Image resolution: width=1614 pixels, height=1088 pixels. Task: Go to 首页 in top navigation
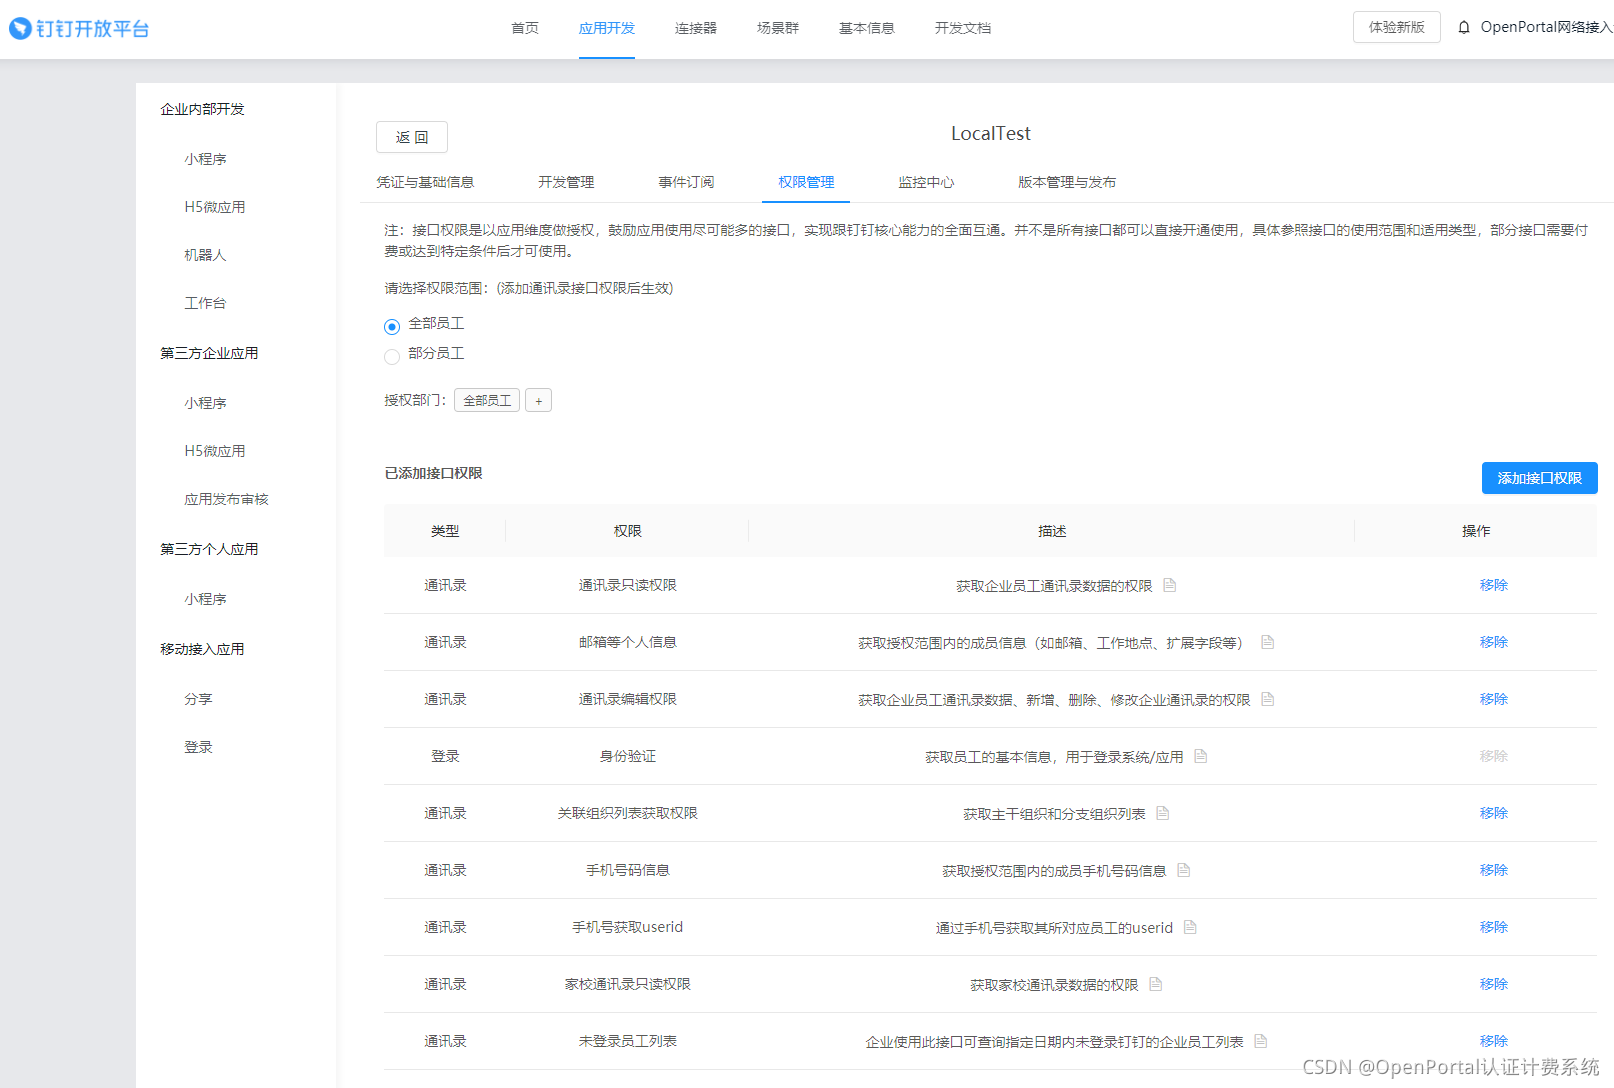point(525,28)
